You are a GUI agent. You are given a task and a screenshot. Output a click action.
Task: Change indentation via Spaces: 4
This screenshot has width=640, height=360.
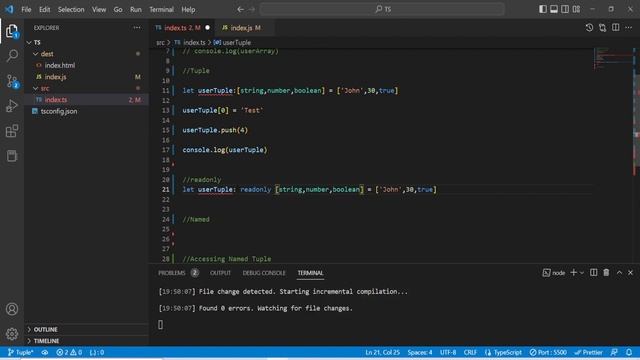(x=420, y=352)
